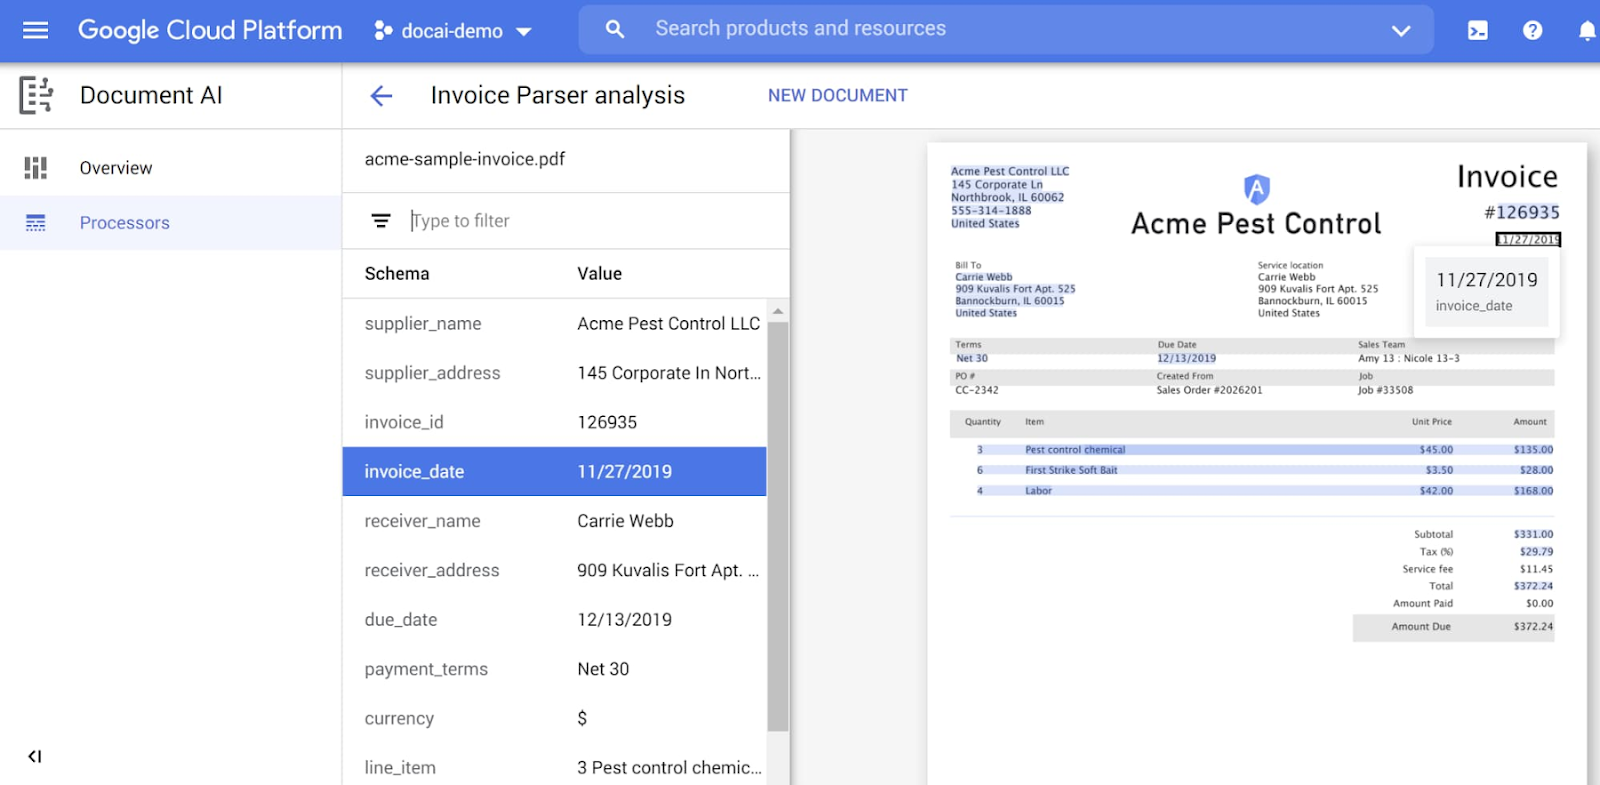Select the receiver_name row

coord(555,521)
